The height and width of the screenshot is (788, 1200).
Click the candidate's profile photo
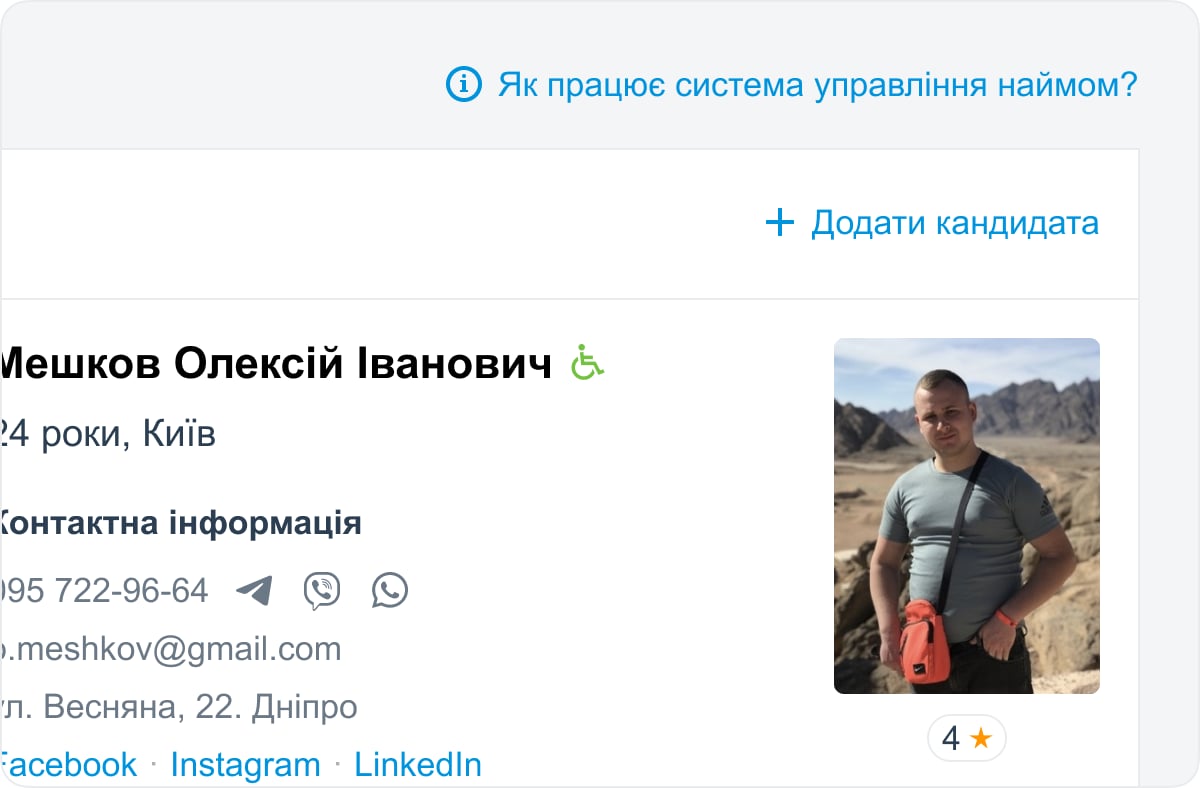[966, 516]
